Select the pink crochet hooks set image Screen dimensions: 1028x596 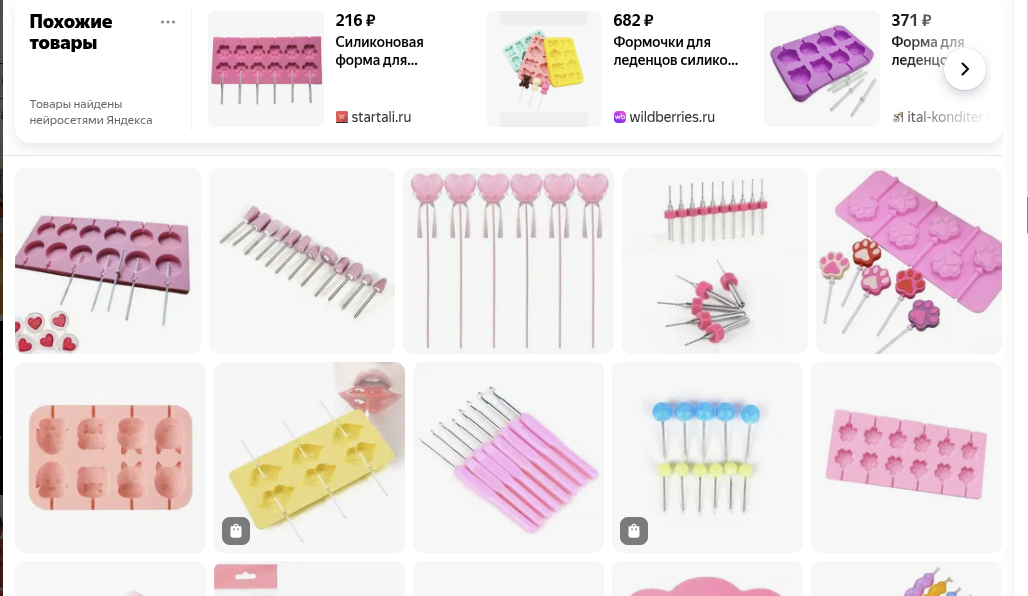click(x=508, y=457)
